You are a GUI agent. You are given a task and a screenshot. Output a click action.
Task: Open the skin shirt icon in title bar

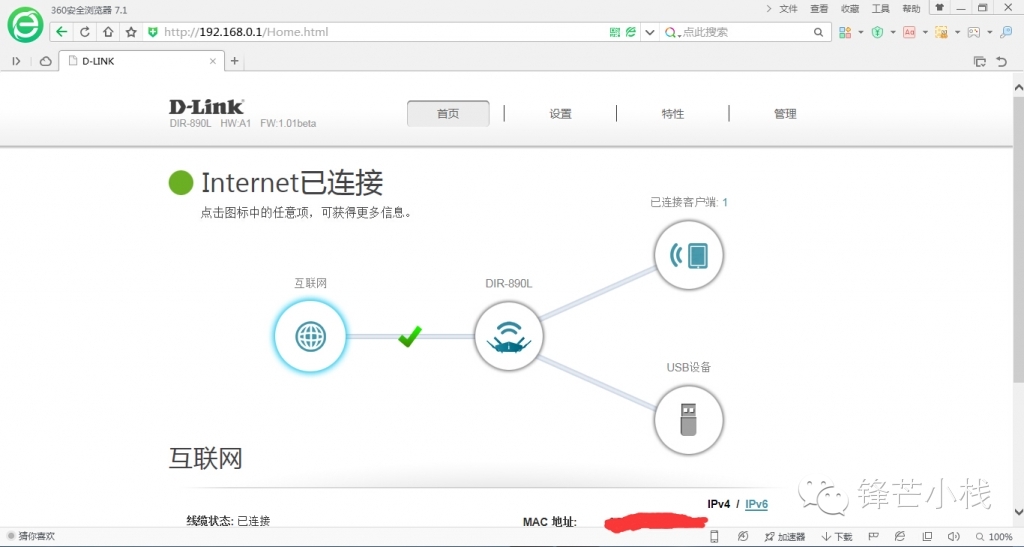point(939,8)
